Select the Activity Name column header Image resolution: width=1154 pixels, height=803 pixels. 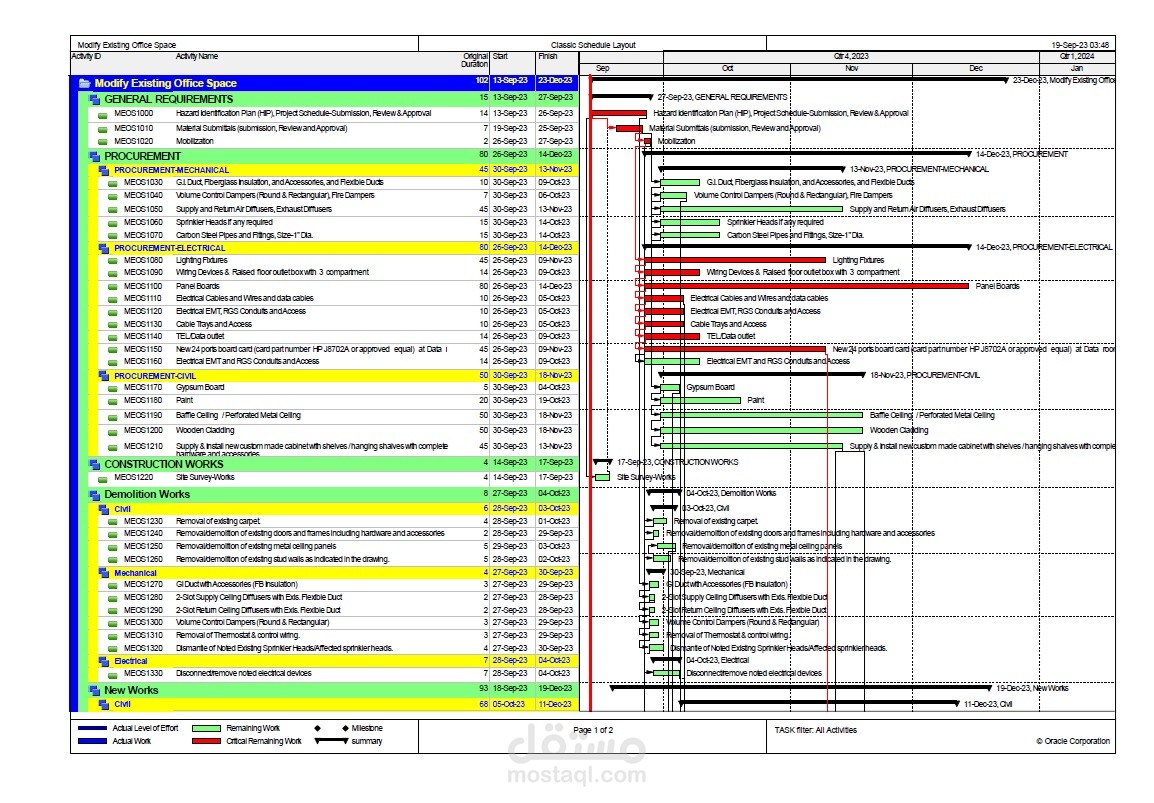pyautogui.click(x=197, y=56)
